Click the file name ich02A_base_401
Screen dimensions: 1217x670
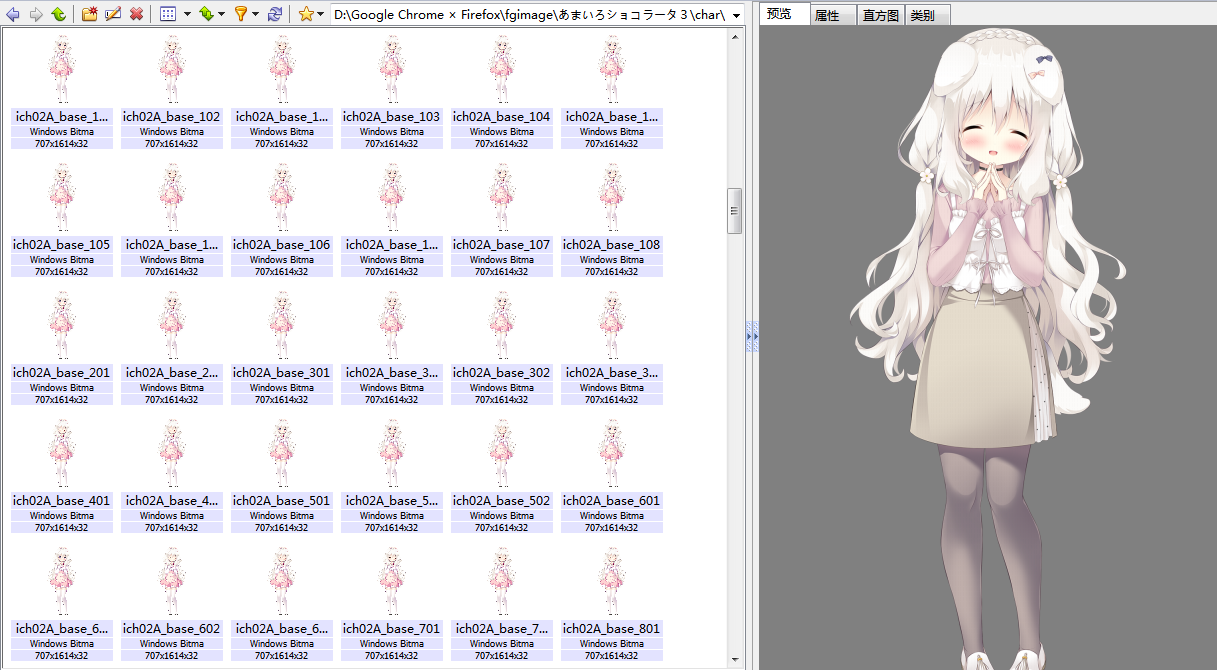(x=62, y=501)
